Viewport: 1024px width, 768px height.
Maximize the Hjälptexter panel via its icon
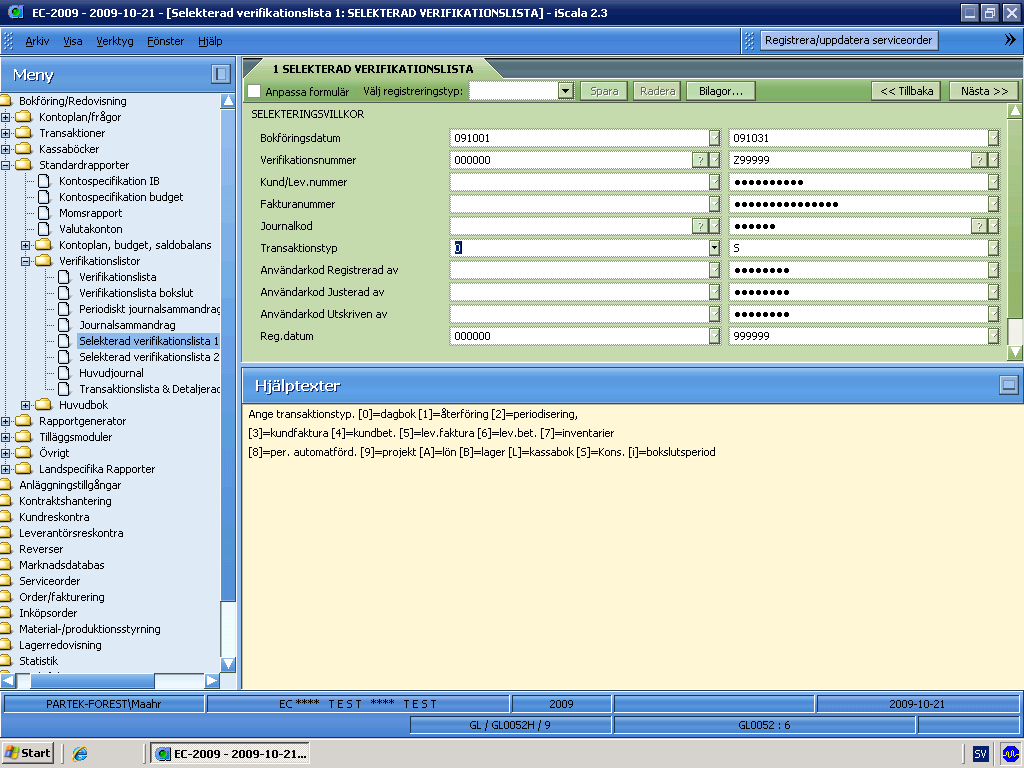1008,385
